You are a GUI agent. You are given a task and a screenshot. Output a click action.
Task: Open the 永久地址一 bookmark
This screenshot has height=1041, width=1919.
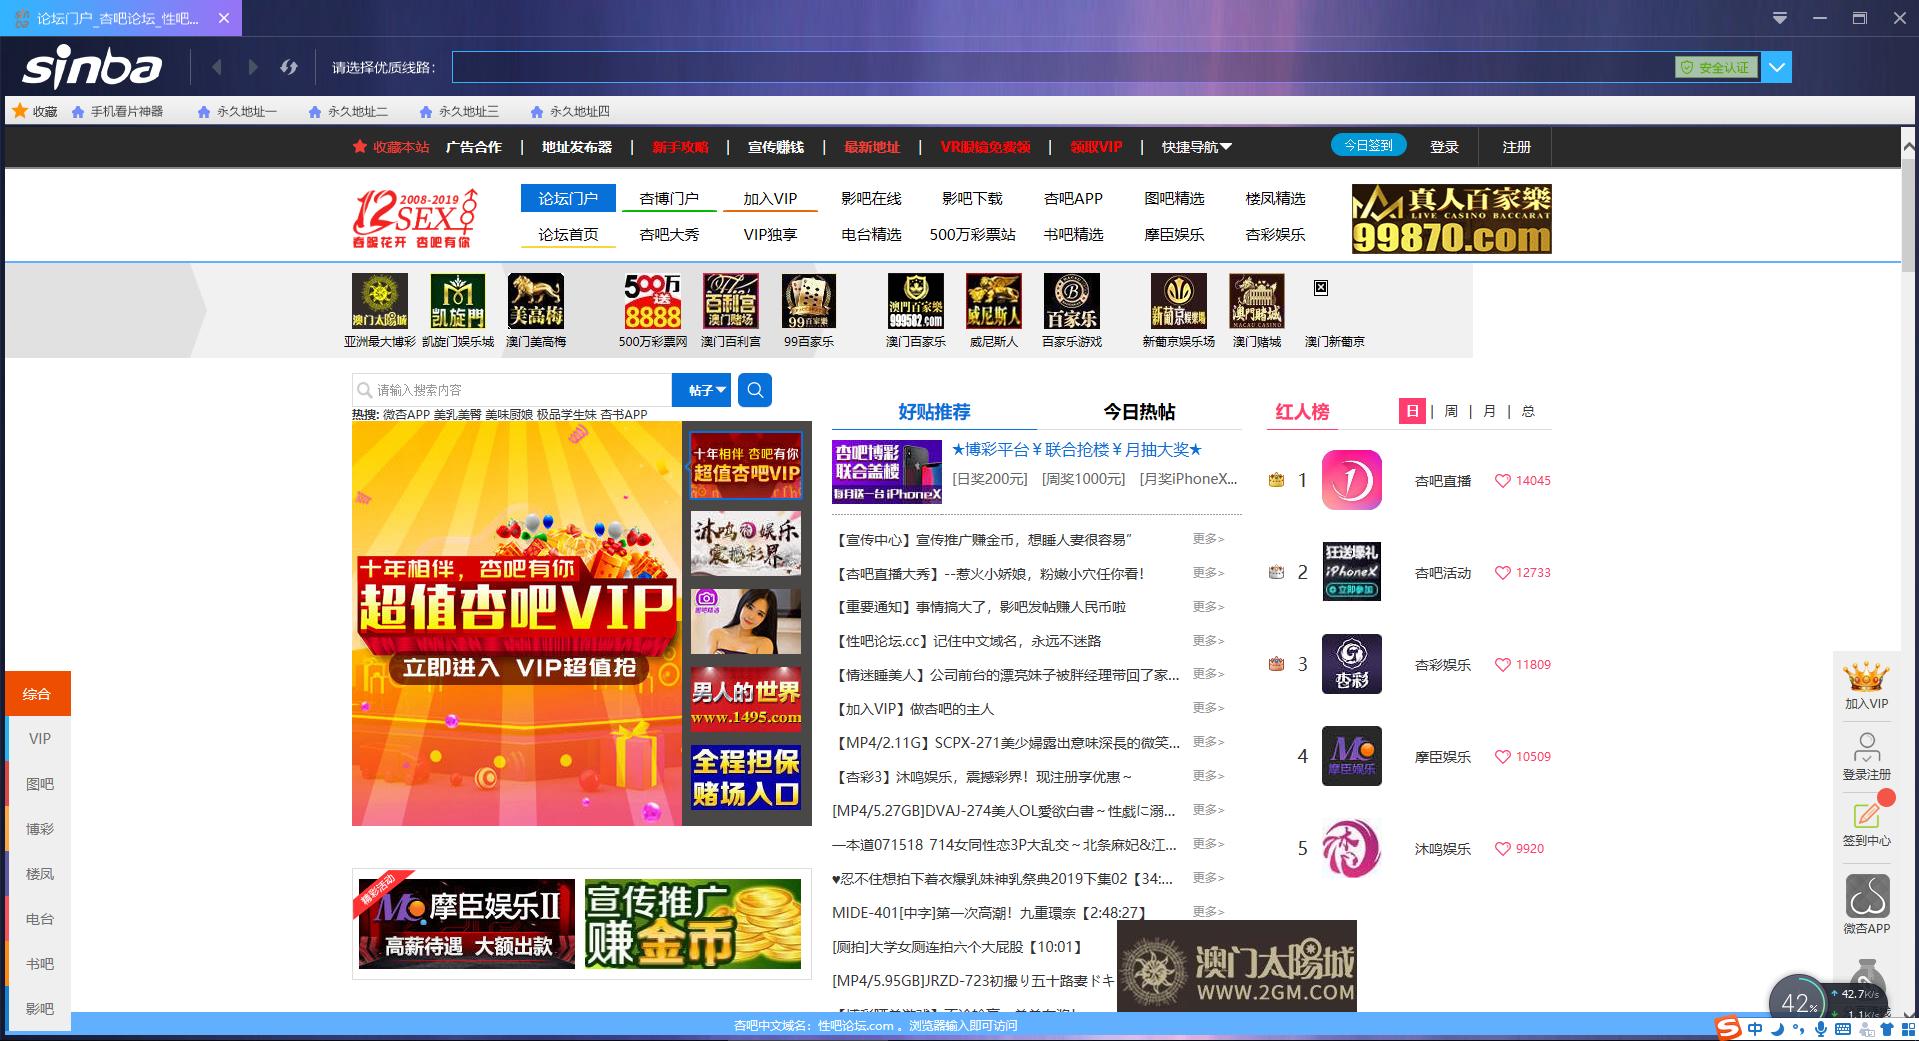point(237,111)
